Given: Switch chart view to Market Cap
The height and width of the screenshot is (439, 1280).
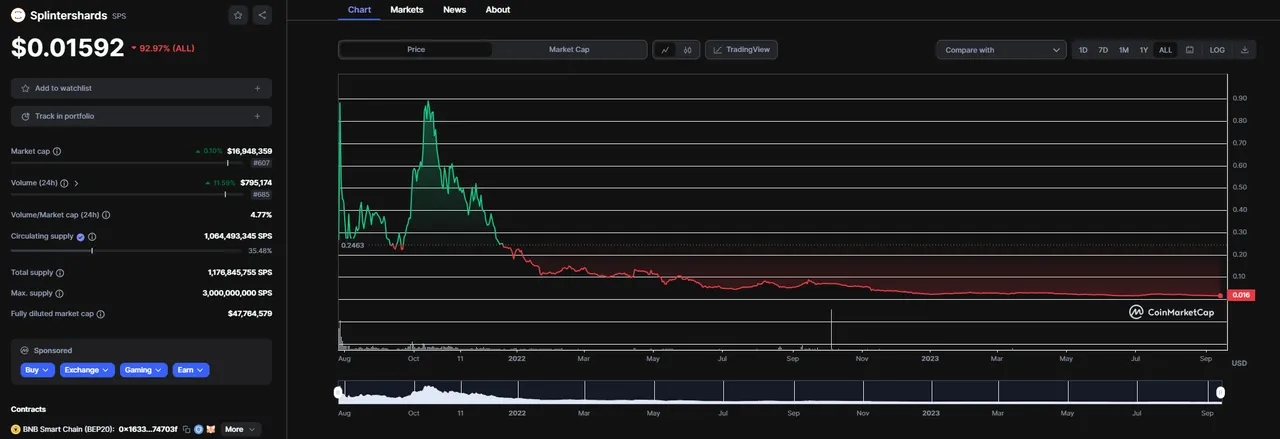Looking at the screenshot, I should (x=569, y=50).
